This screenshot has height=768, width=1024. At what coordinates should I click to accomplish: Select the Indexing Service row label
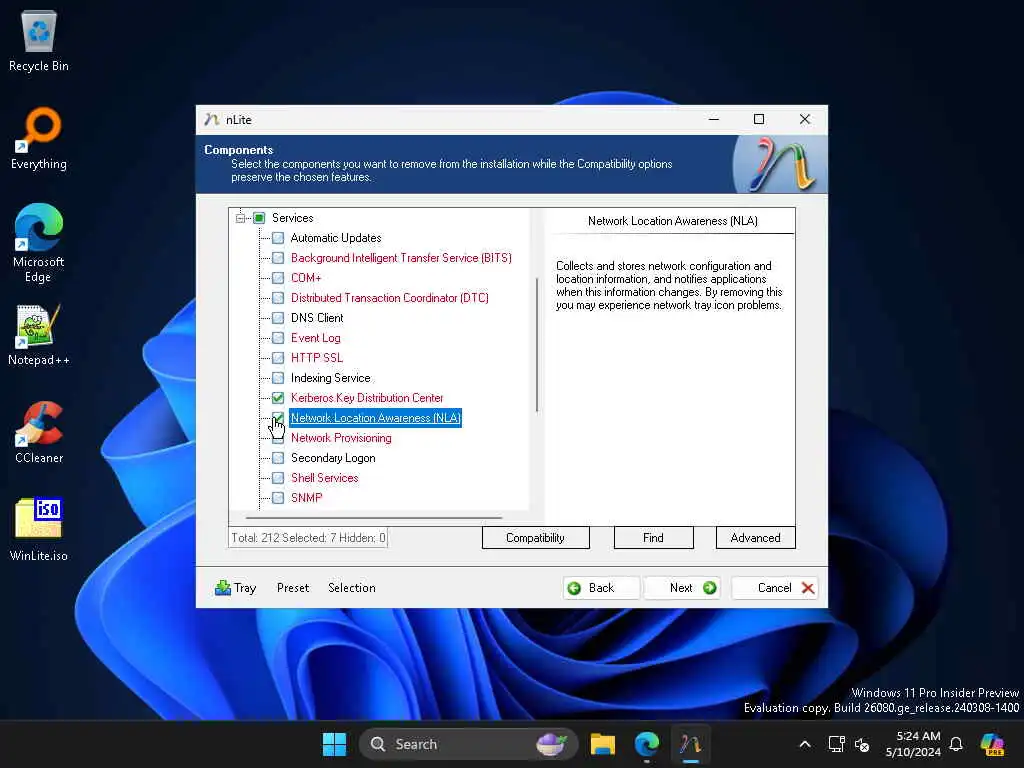pyautogui.click(x=330, y=378)
